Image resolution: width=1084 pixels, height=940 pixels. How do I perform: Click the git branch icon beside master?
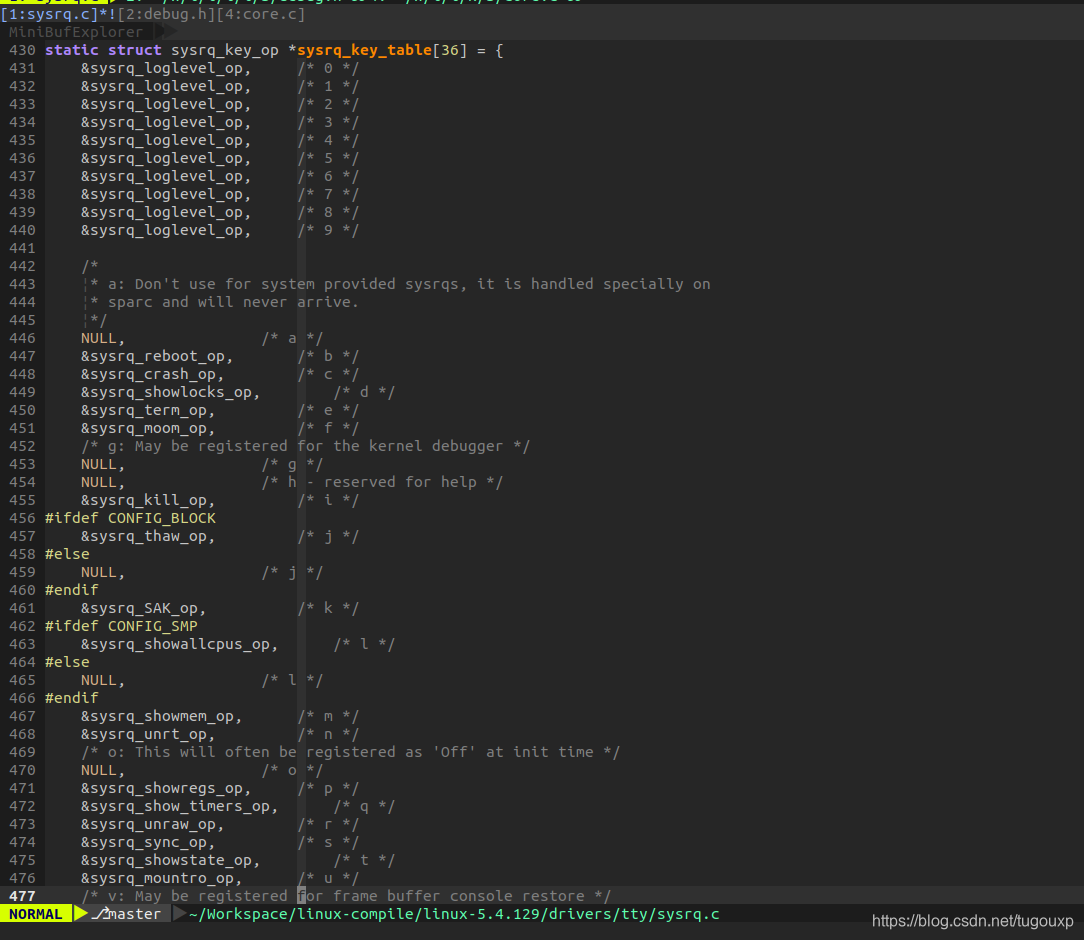coord(100,914)
